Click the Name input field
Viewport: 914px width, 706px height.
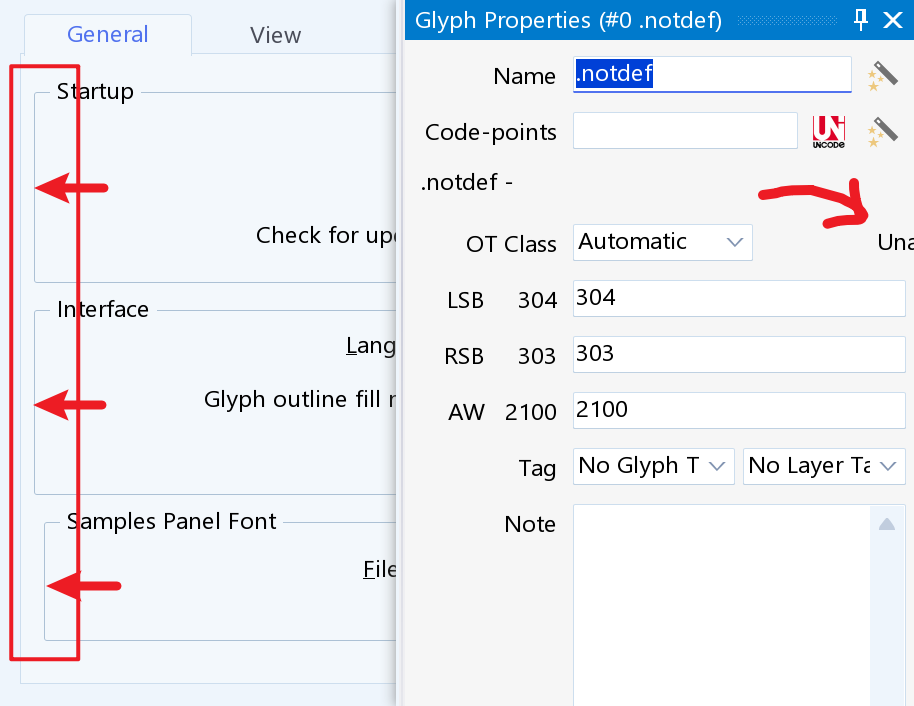tap(712, 74)
